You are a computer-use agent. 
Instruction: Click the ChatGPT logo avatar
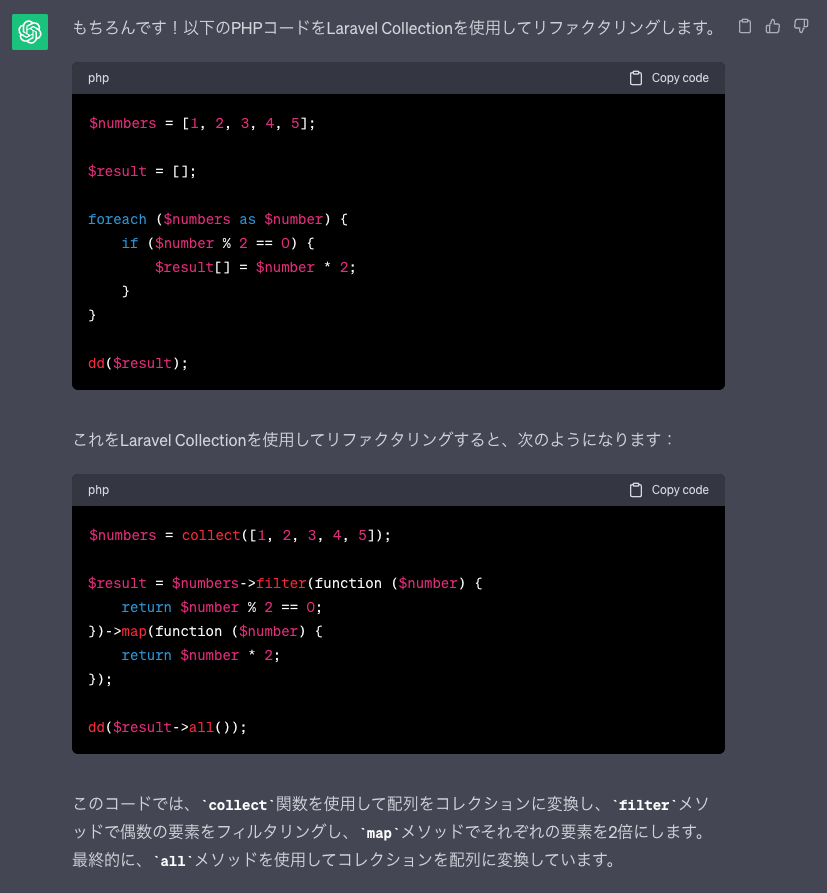(30, 32)
